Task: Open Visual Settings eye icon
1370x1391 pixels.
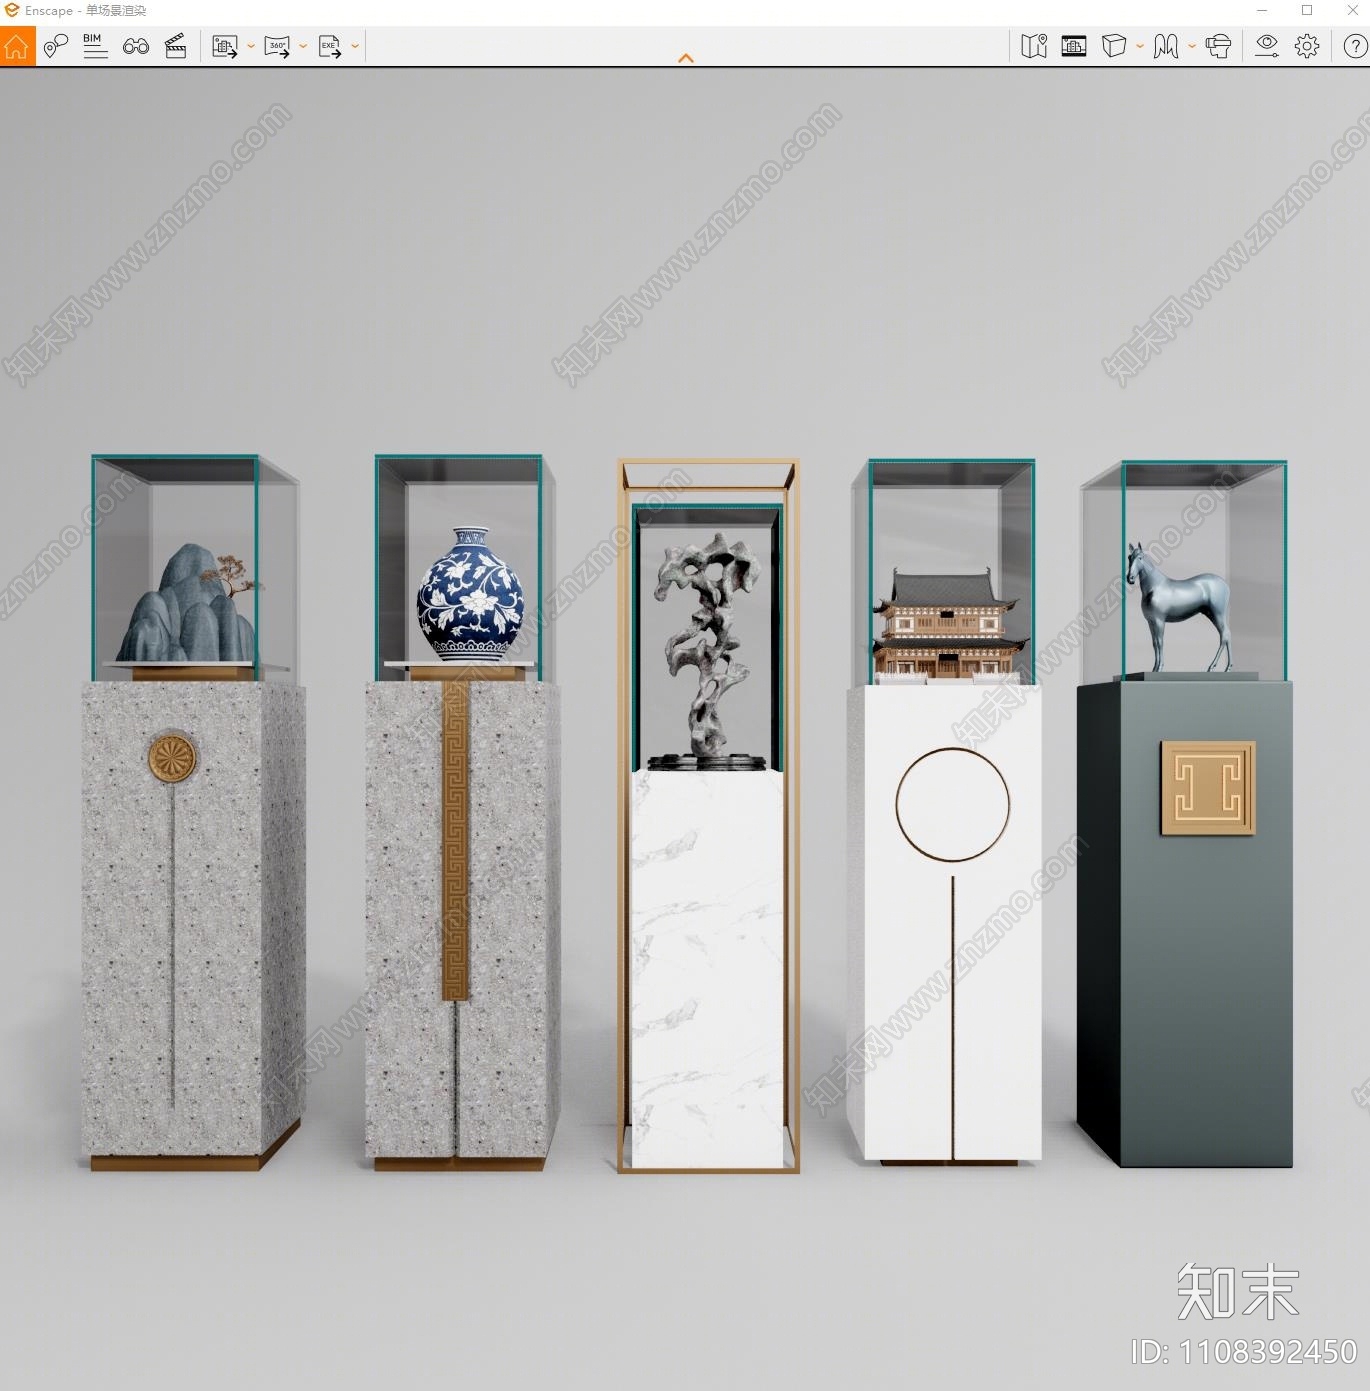Action: [1267, 46]
